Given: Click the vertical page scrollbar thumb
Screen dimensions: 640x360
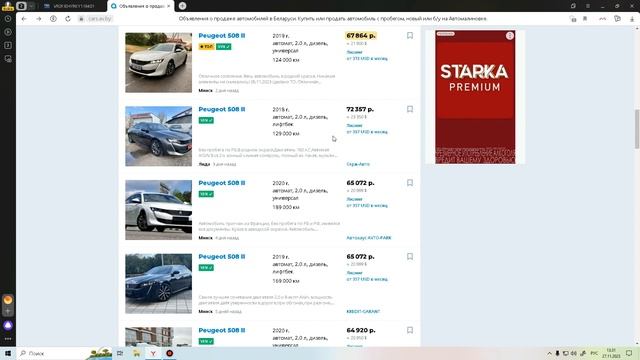Looking at the screenshot, I should 637,129.
